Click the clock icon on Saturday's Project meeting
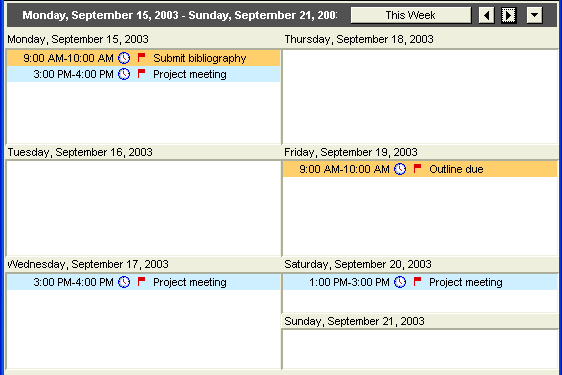The height and width of the screenshot is (375, 562). click(x=400, y=282)
